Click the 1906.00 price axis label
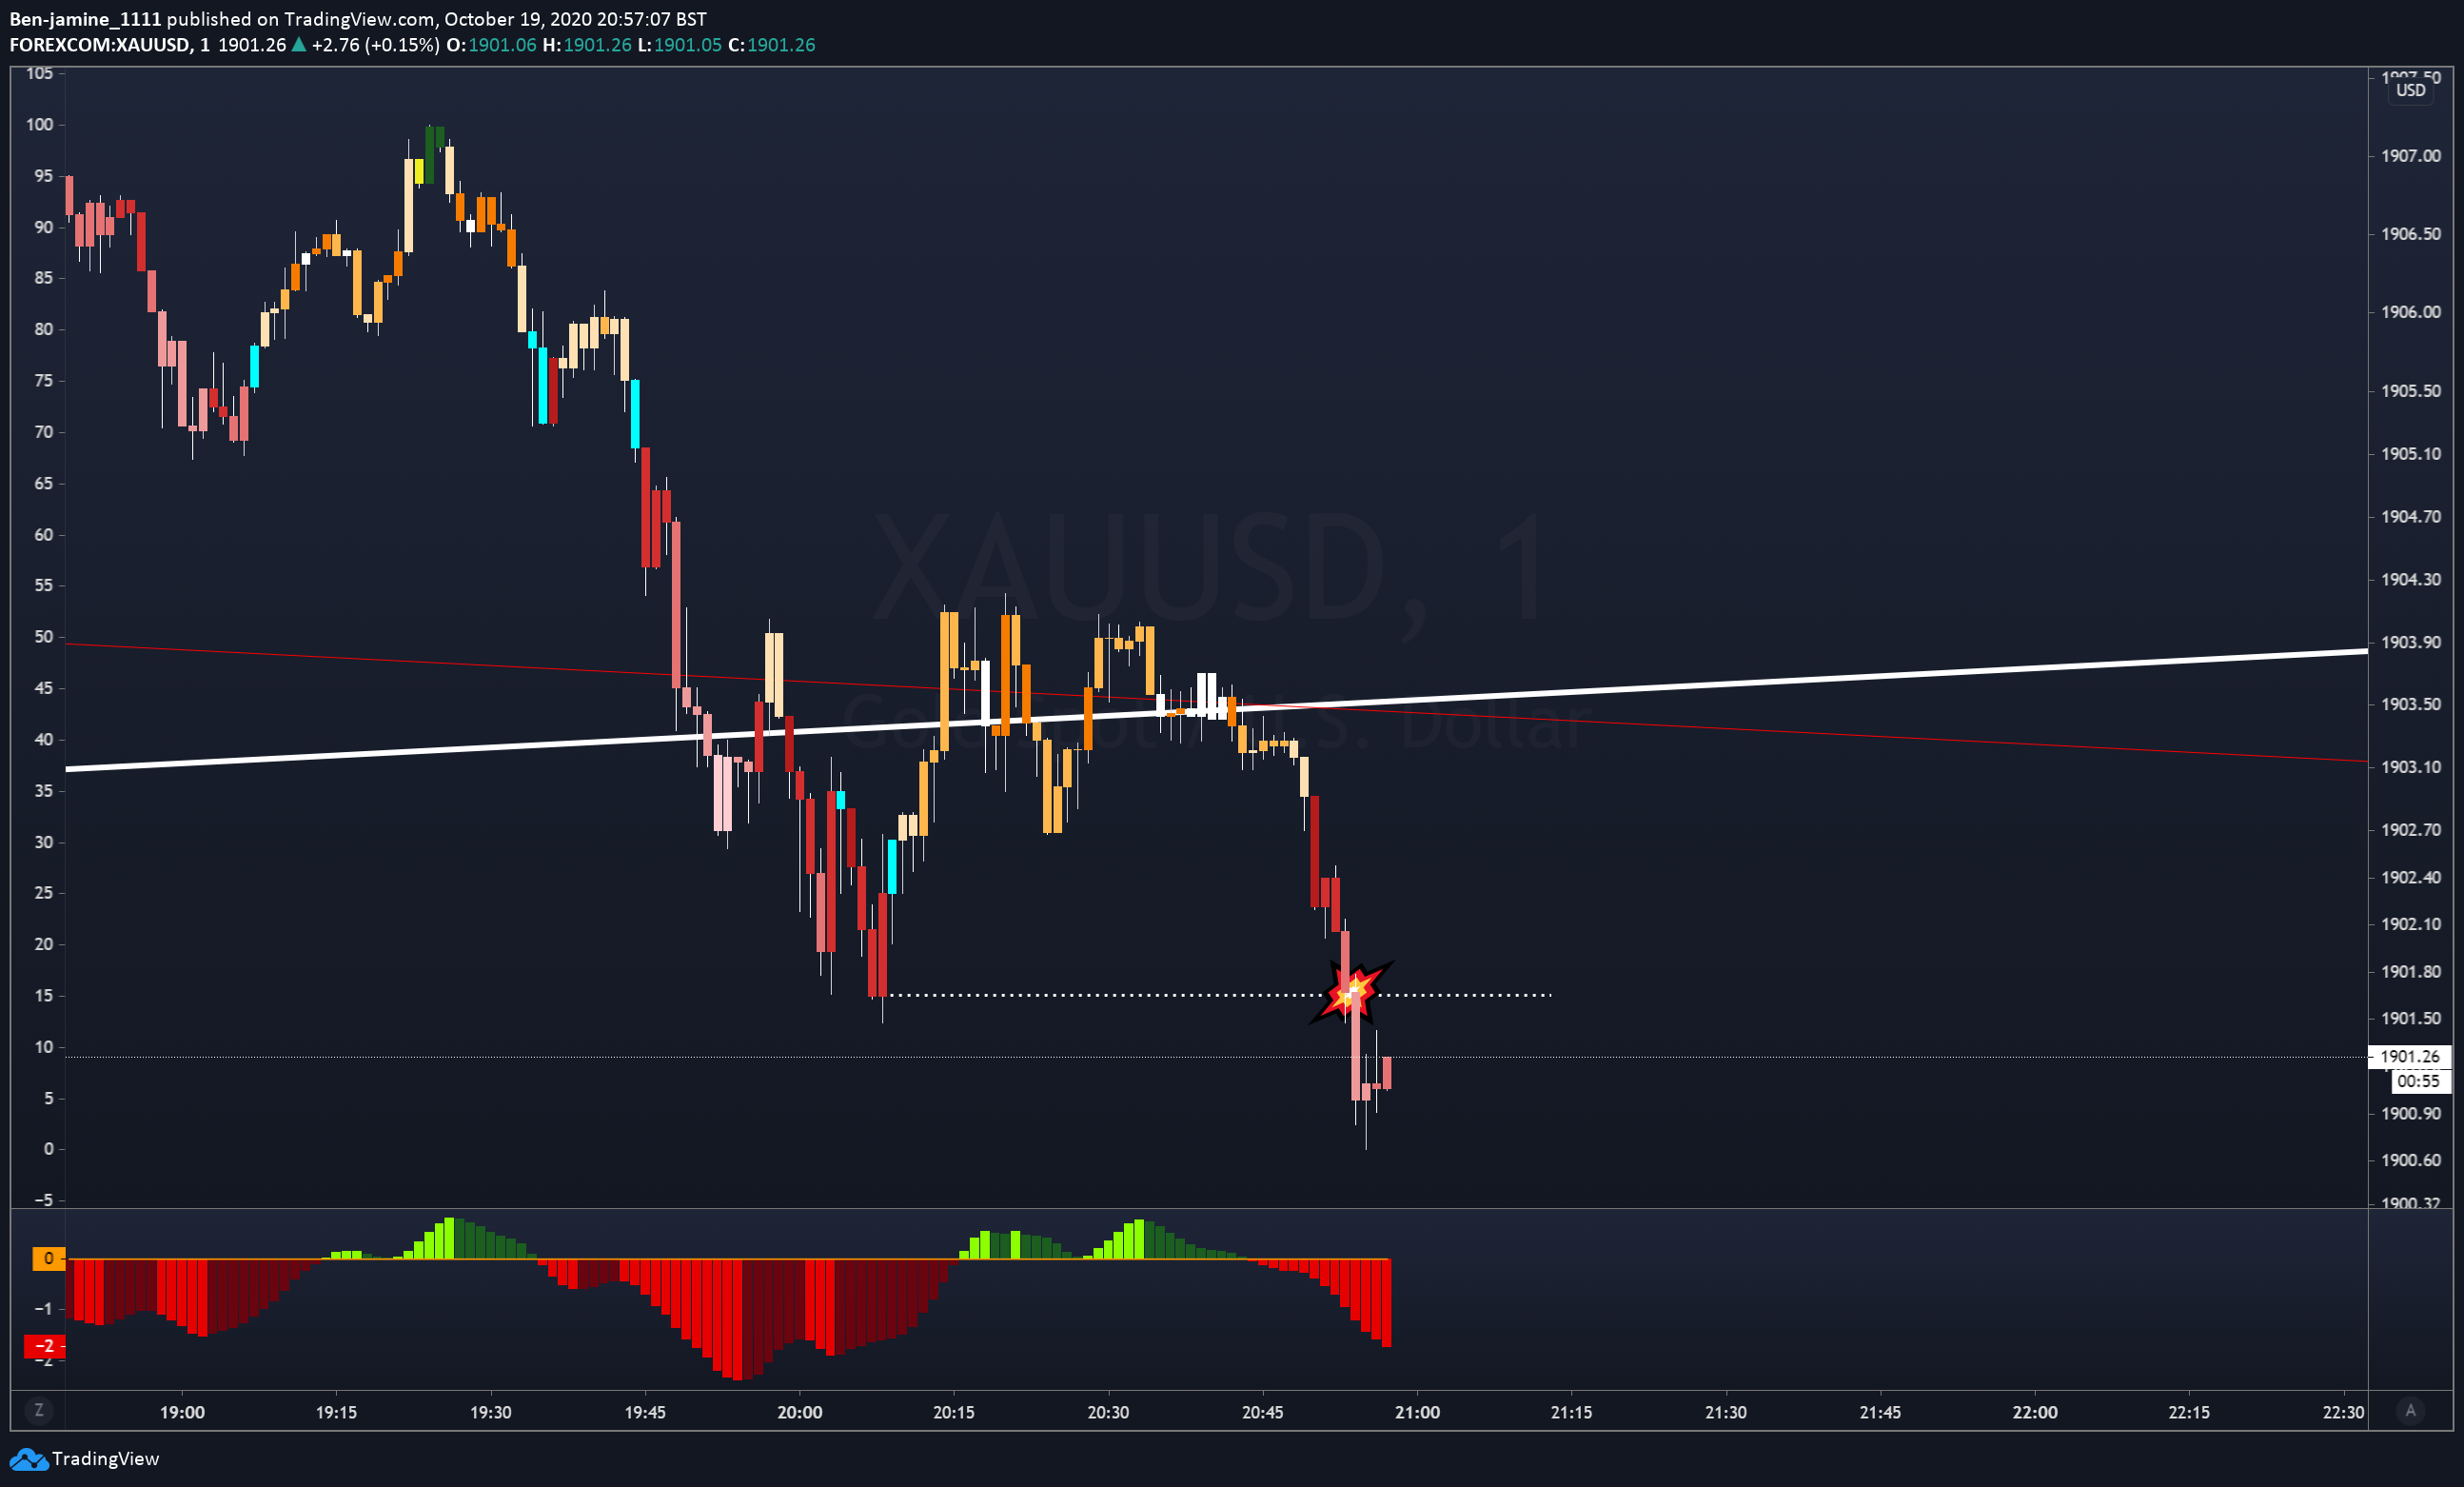Screen dimensions: 2464x1487 2411,312
